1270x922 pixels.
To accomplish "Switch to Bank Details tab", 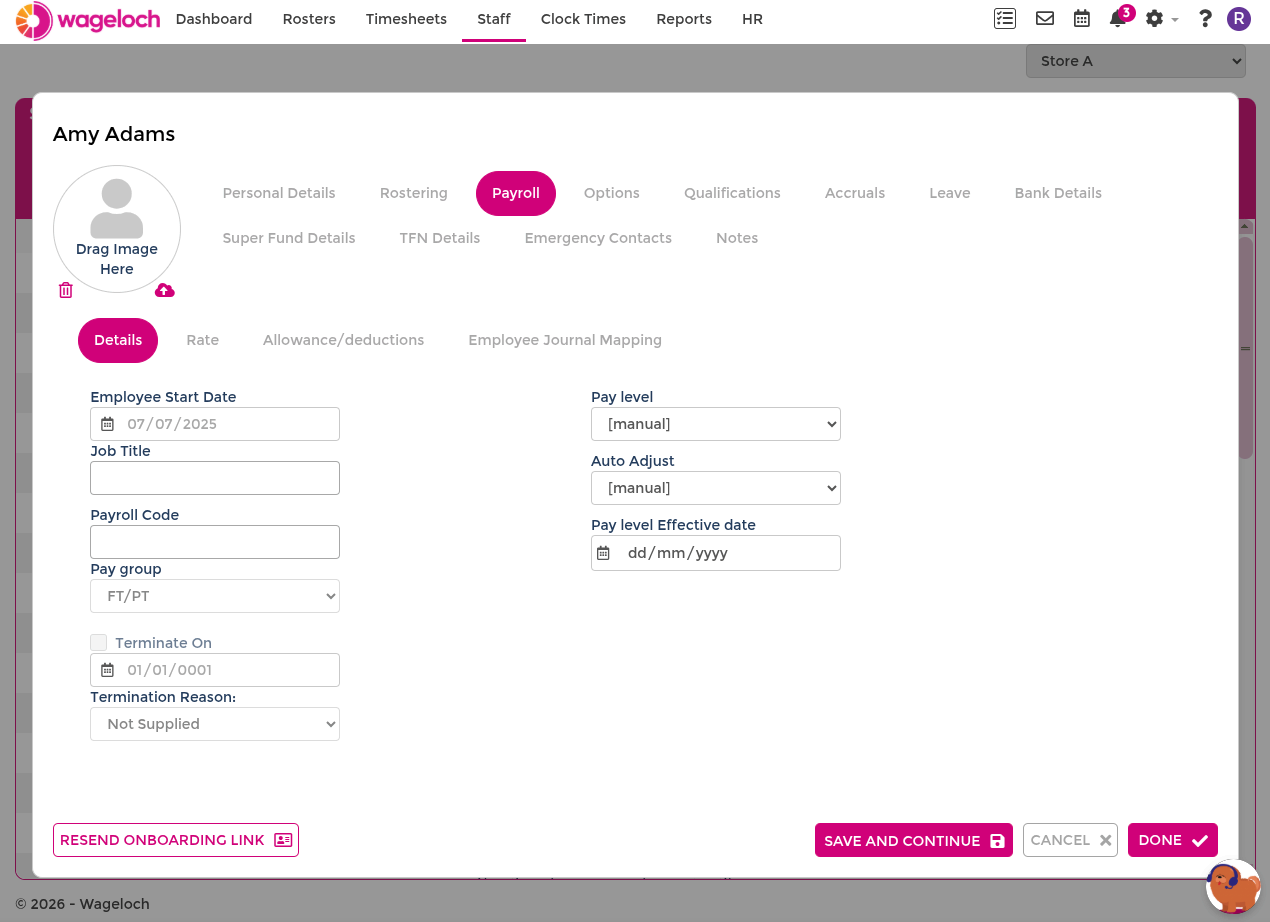I will pyautogui.click(x=1058, y=193).
